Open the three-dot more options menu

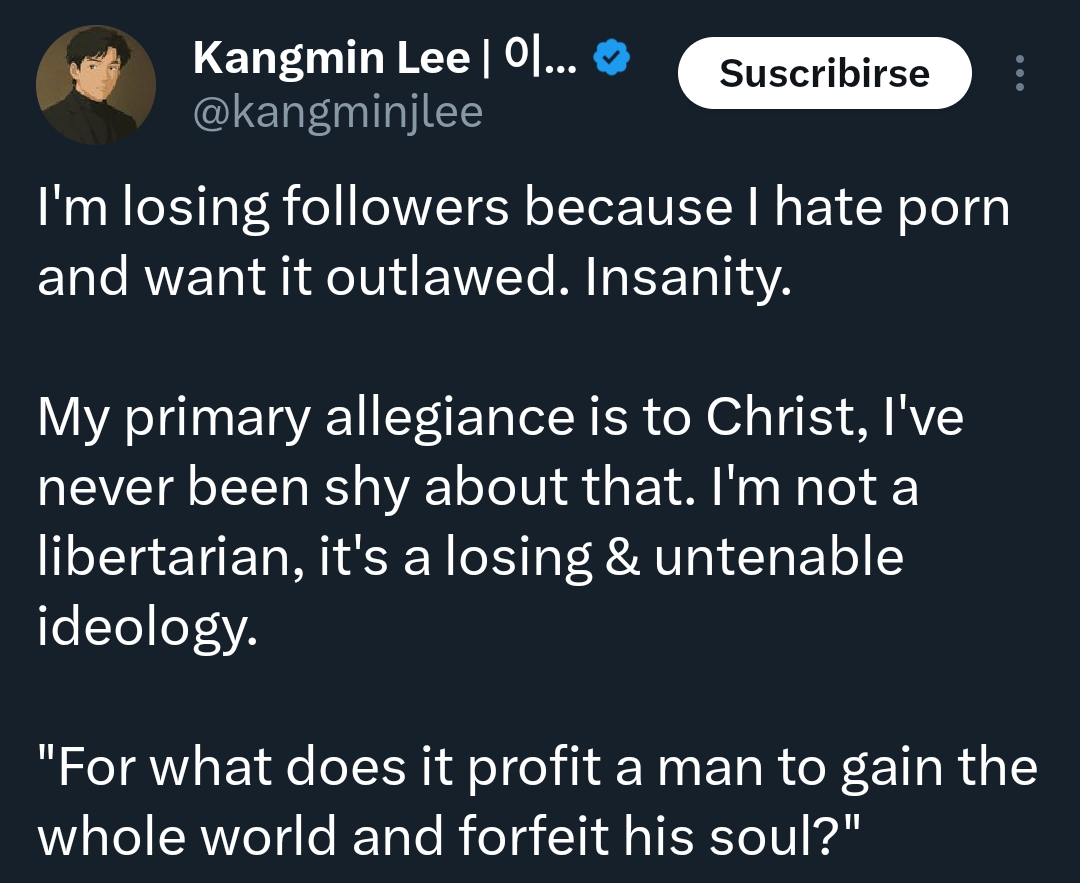click(1019, 73)
